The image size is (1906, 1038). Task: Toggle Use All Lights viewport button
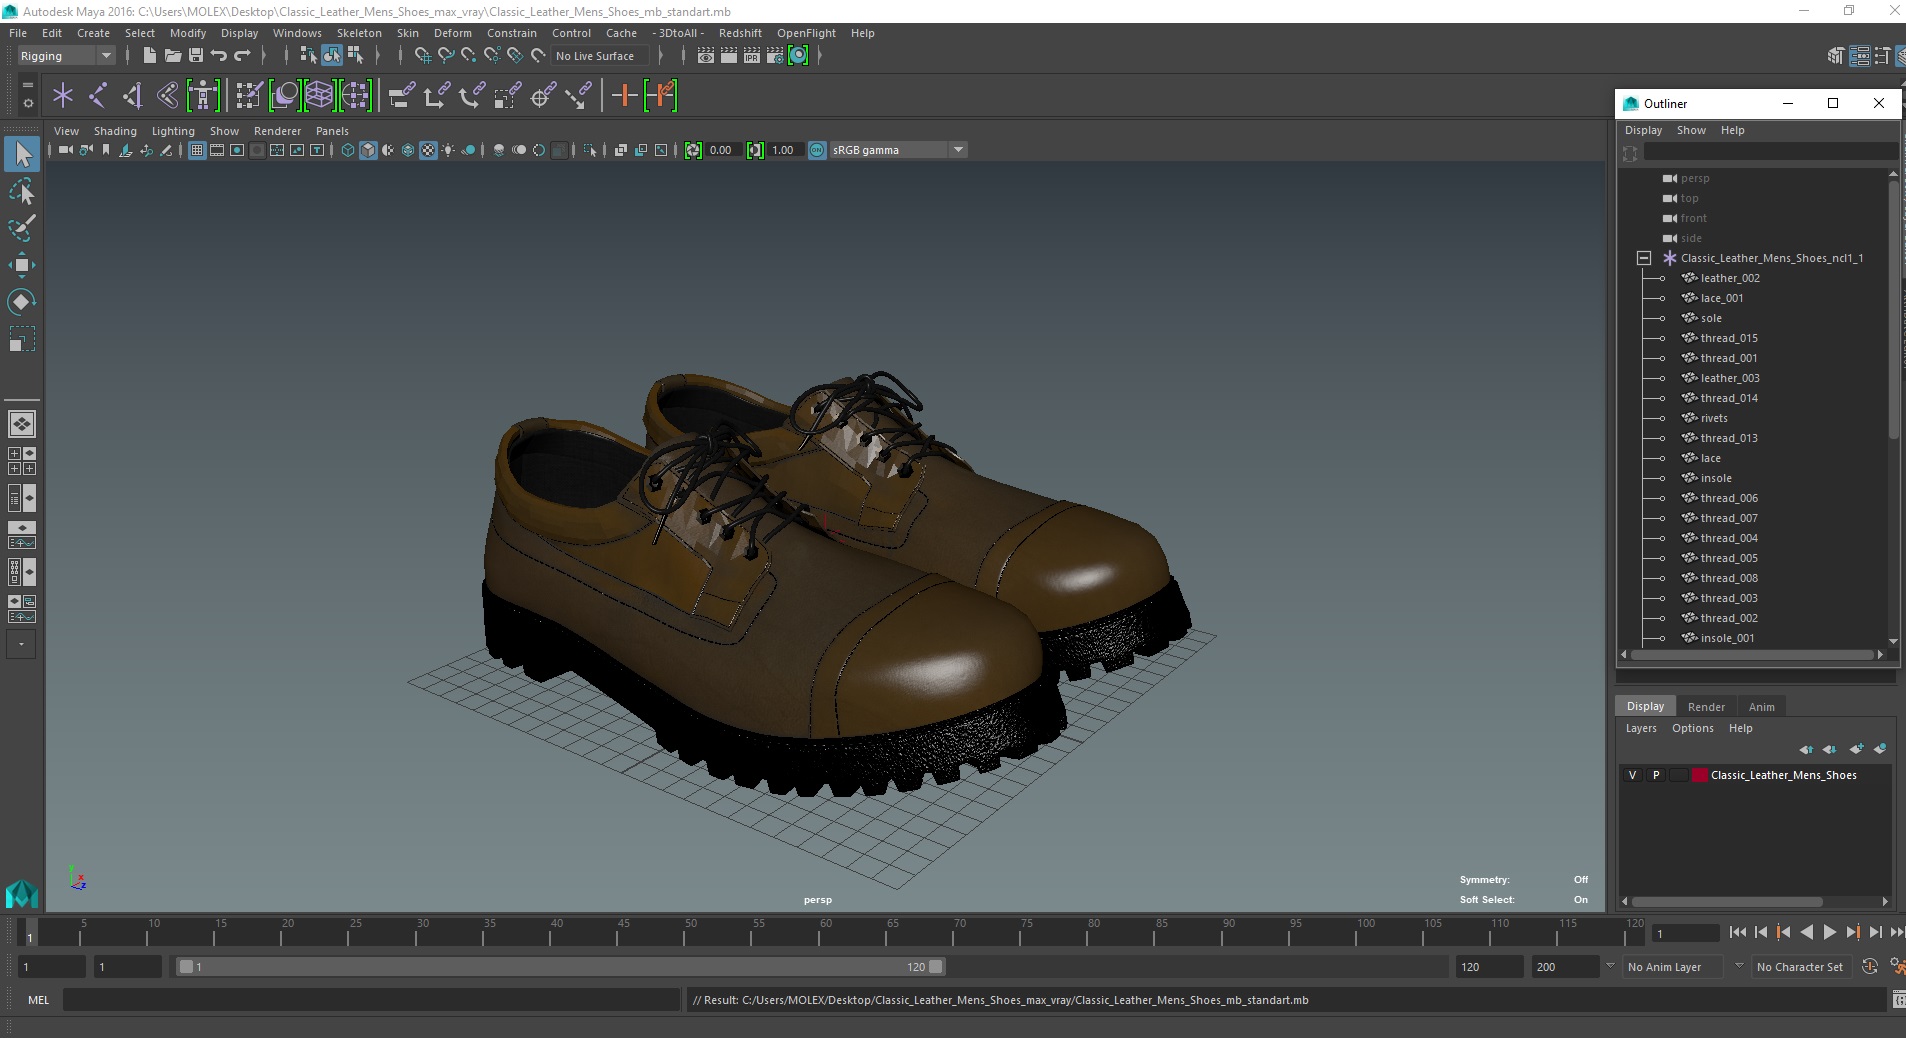coord(448,150)
